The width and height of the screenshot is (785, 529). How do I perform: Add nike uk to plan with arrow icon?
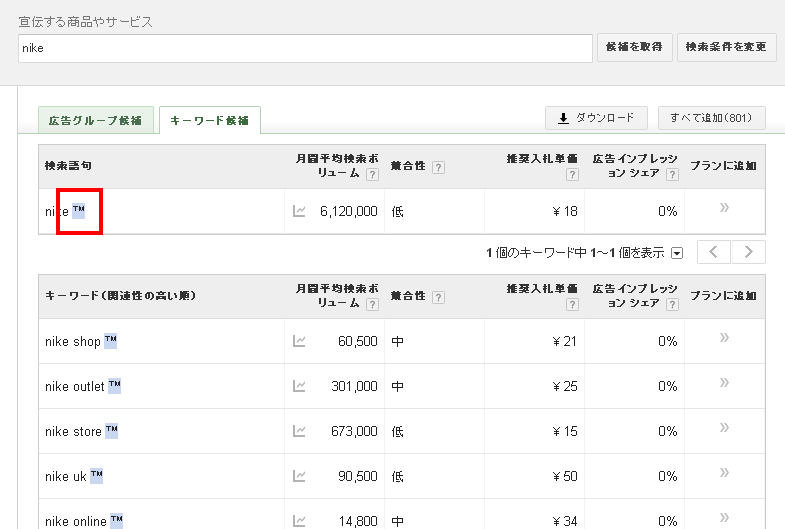coord(724,472)
